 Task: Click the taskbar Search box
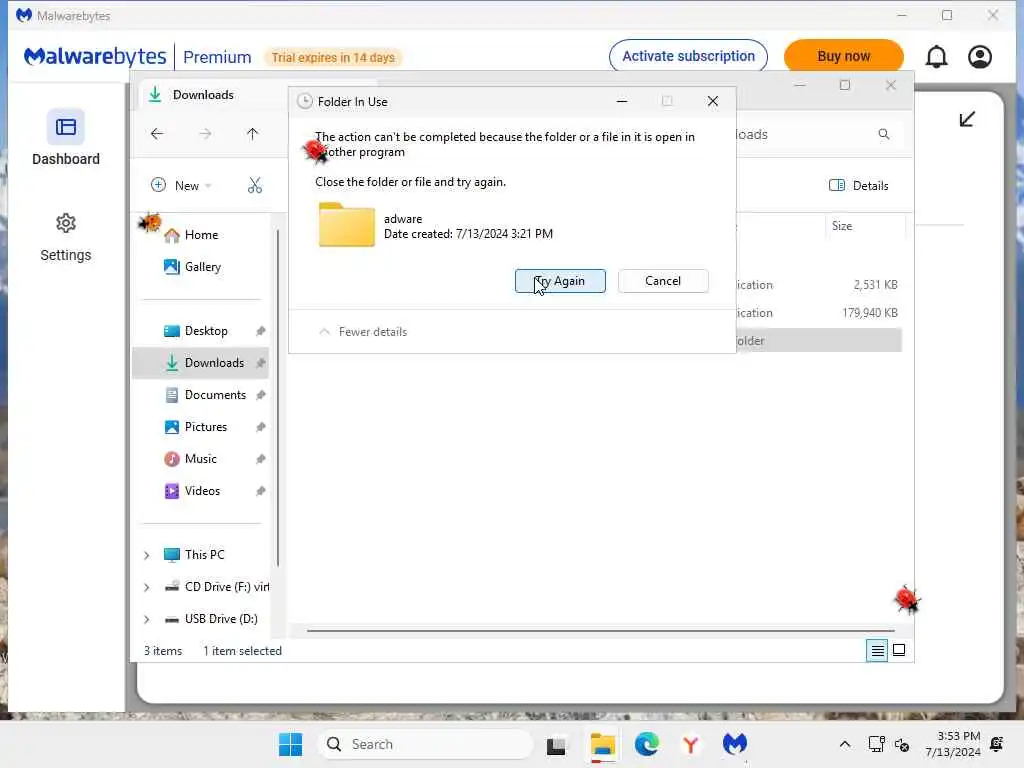pos(425,744)
